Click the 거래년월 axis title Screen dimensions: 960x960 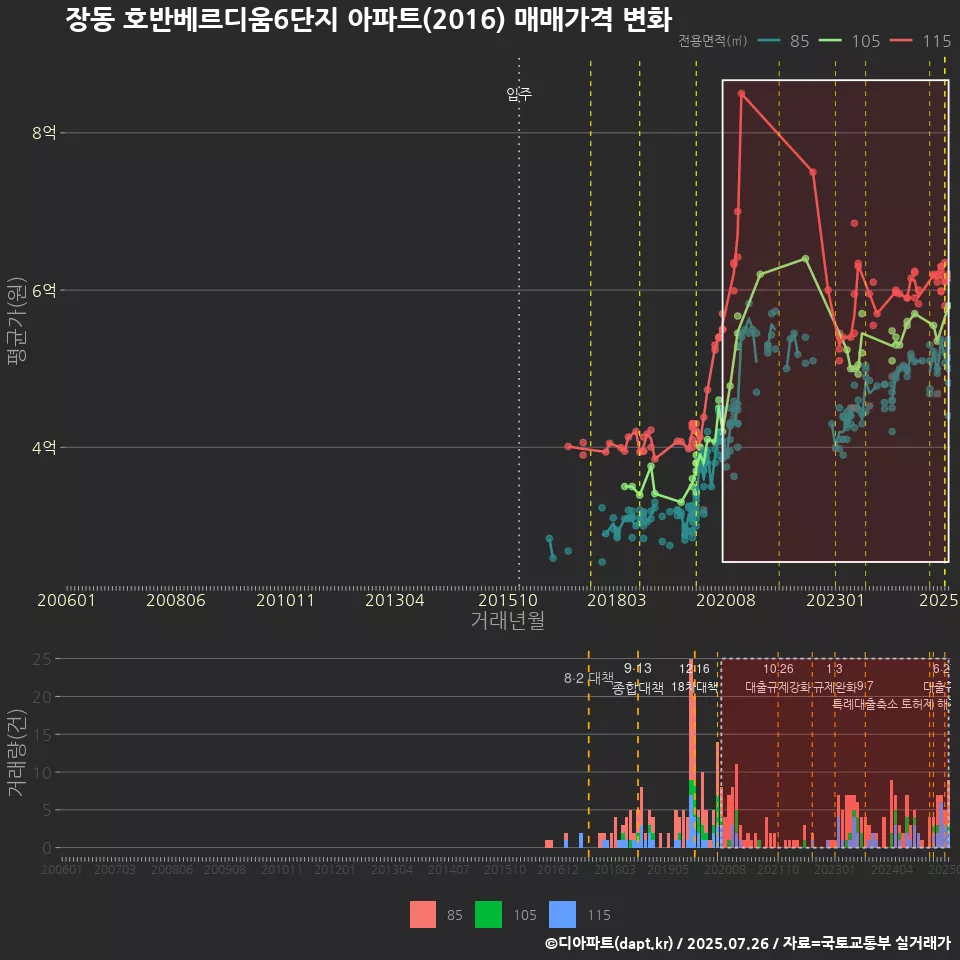tap(508, 620)
